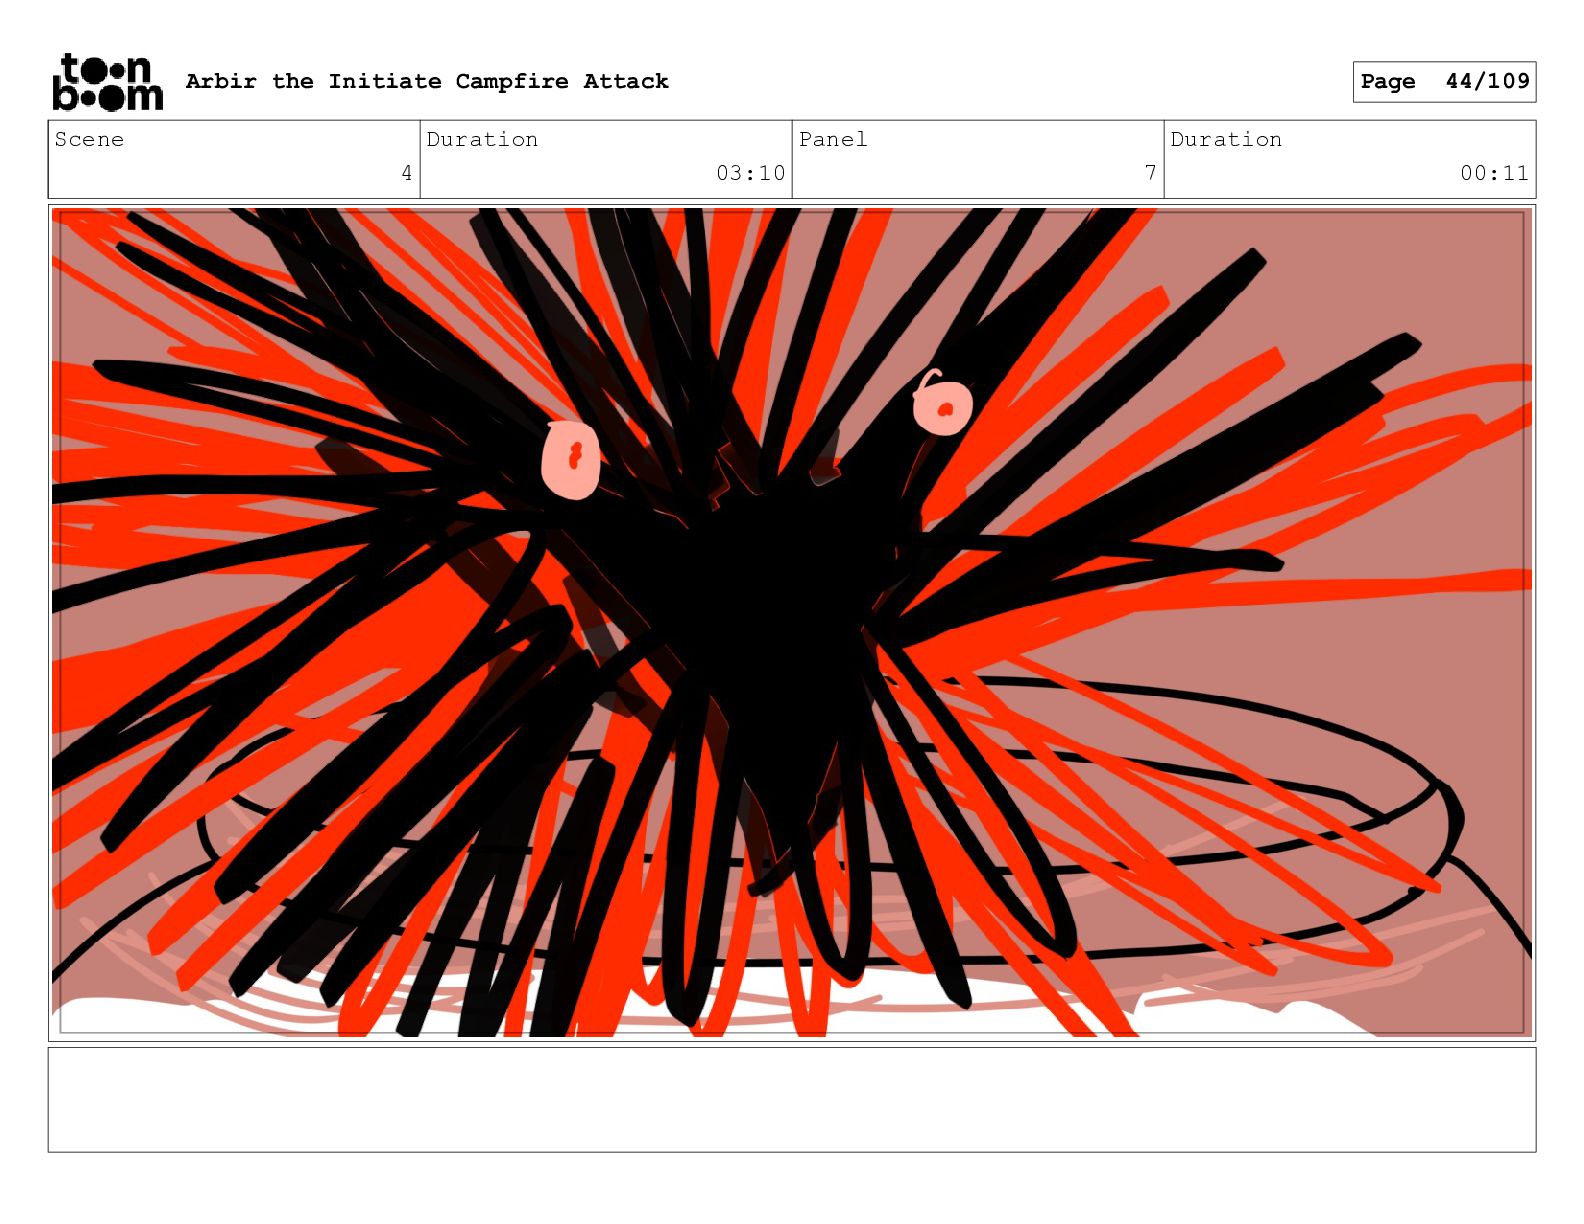The width and height of the screenshot is (1584, 1224).
Task: Click the 'Page 44/109' box
Action: [x=1444, y=81]
